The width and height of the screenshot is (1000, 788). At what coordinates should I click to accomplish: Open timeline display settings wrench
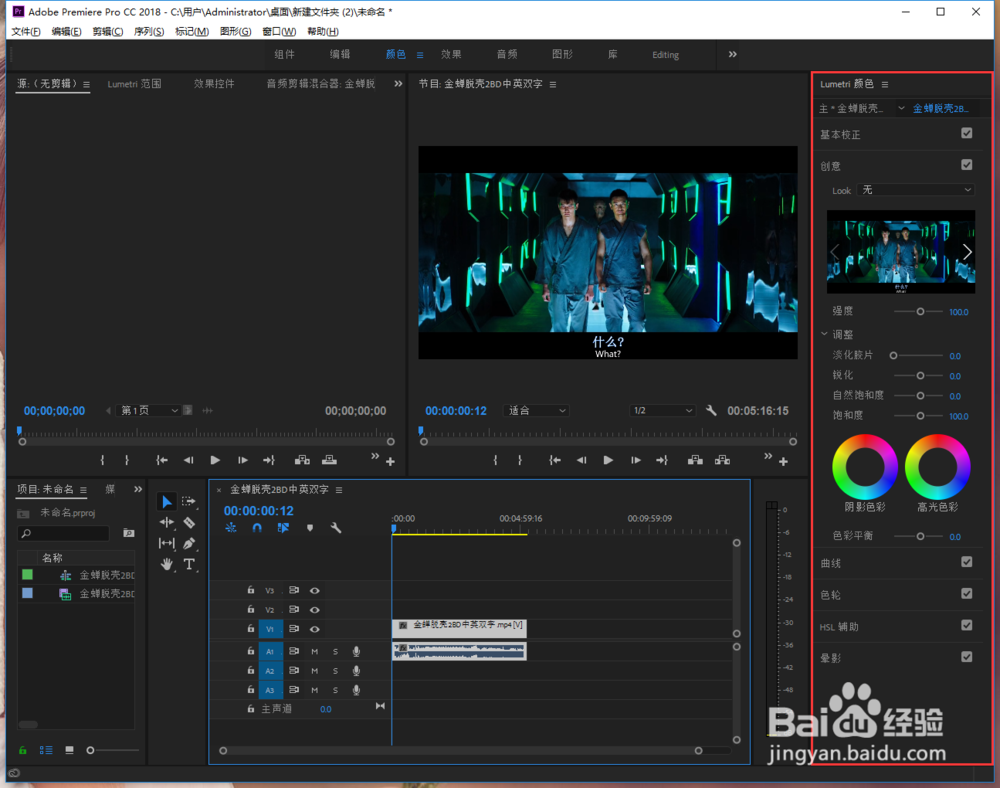336,528
